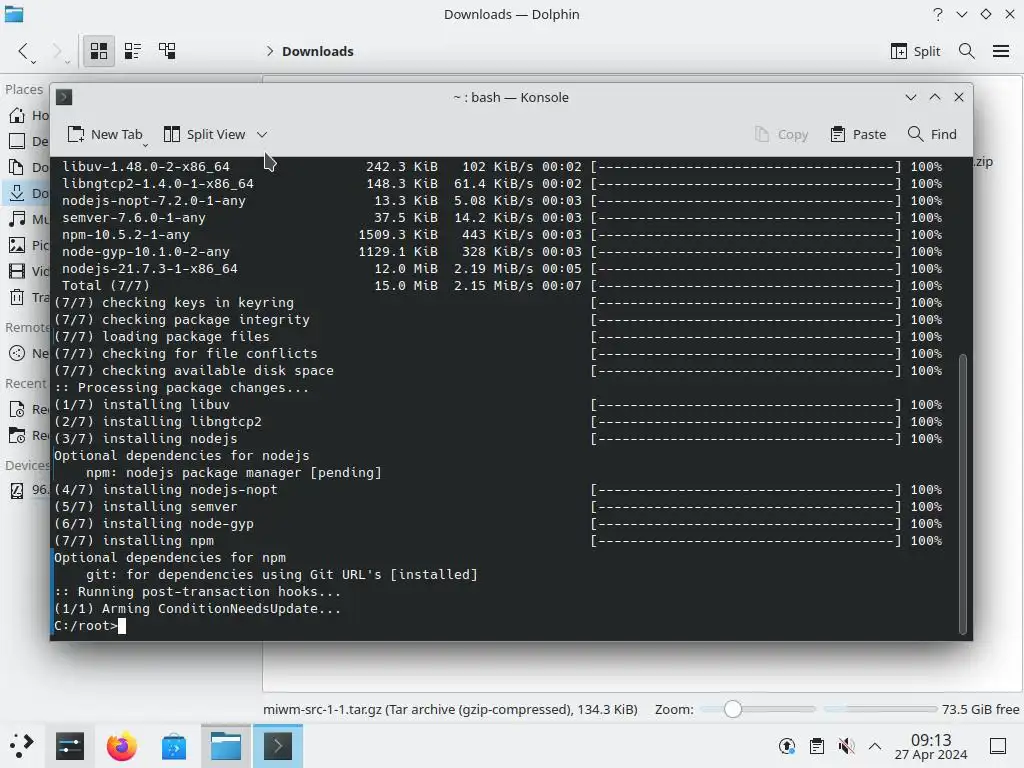Switch Dolphin to Icons view mode
The height and width of the screenshot is (768, 1024).
99,51
